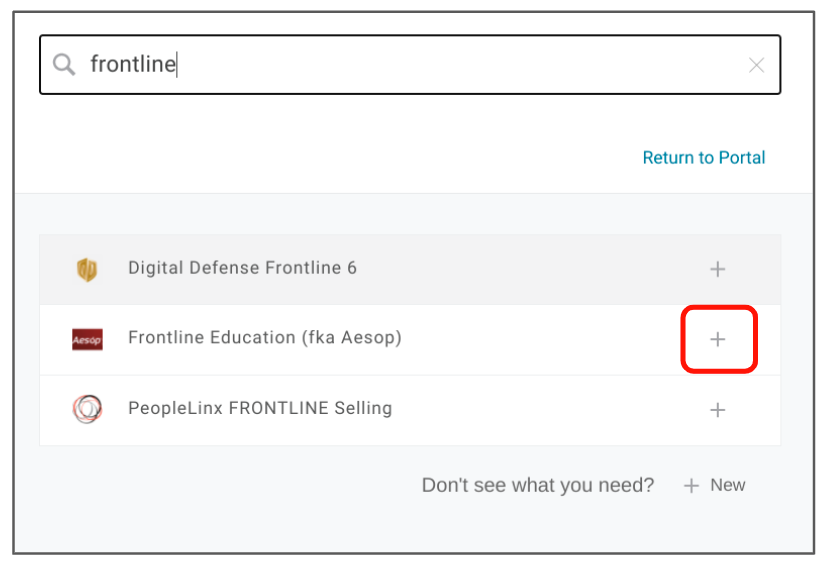Image resolution: width=829 pixels, height=567 pixels.
Task: Click the red Aesop logo
Action: click(87, 339)
